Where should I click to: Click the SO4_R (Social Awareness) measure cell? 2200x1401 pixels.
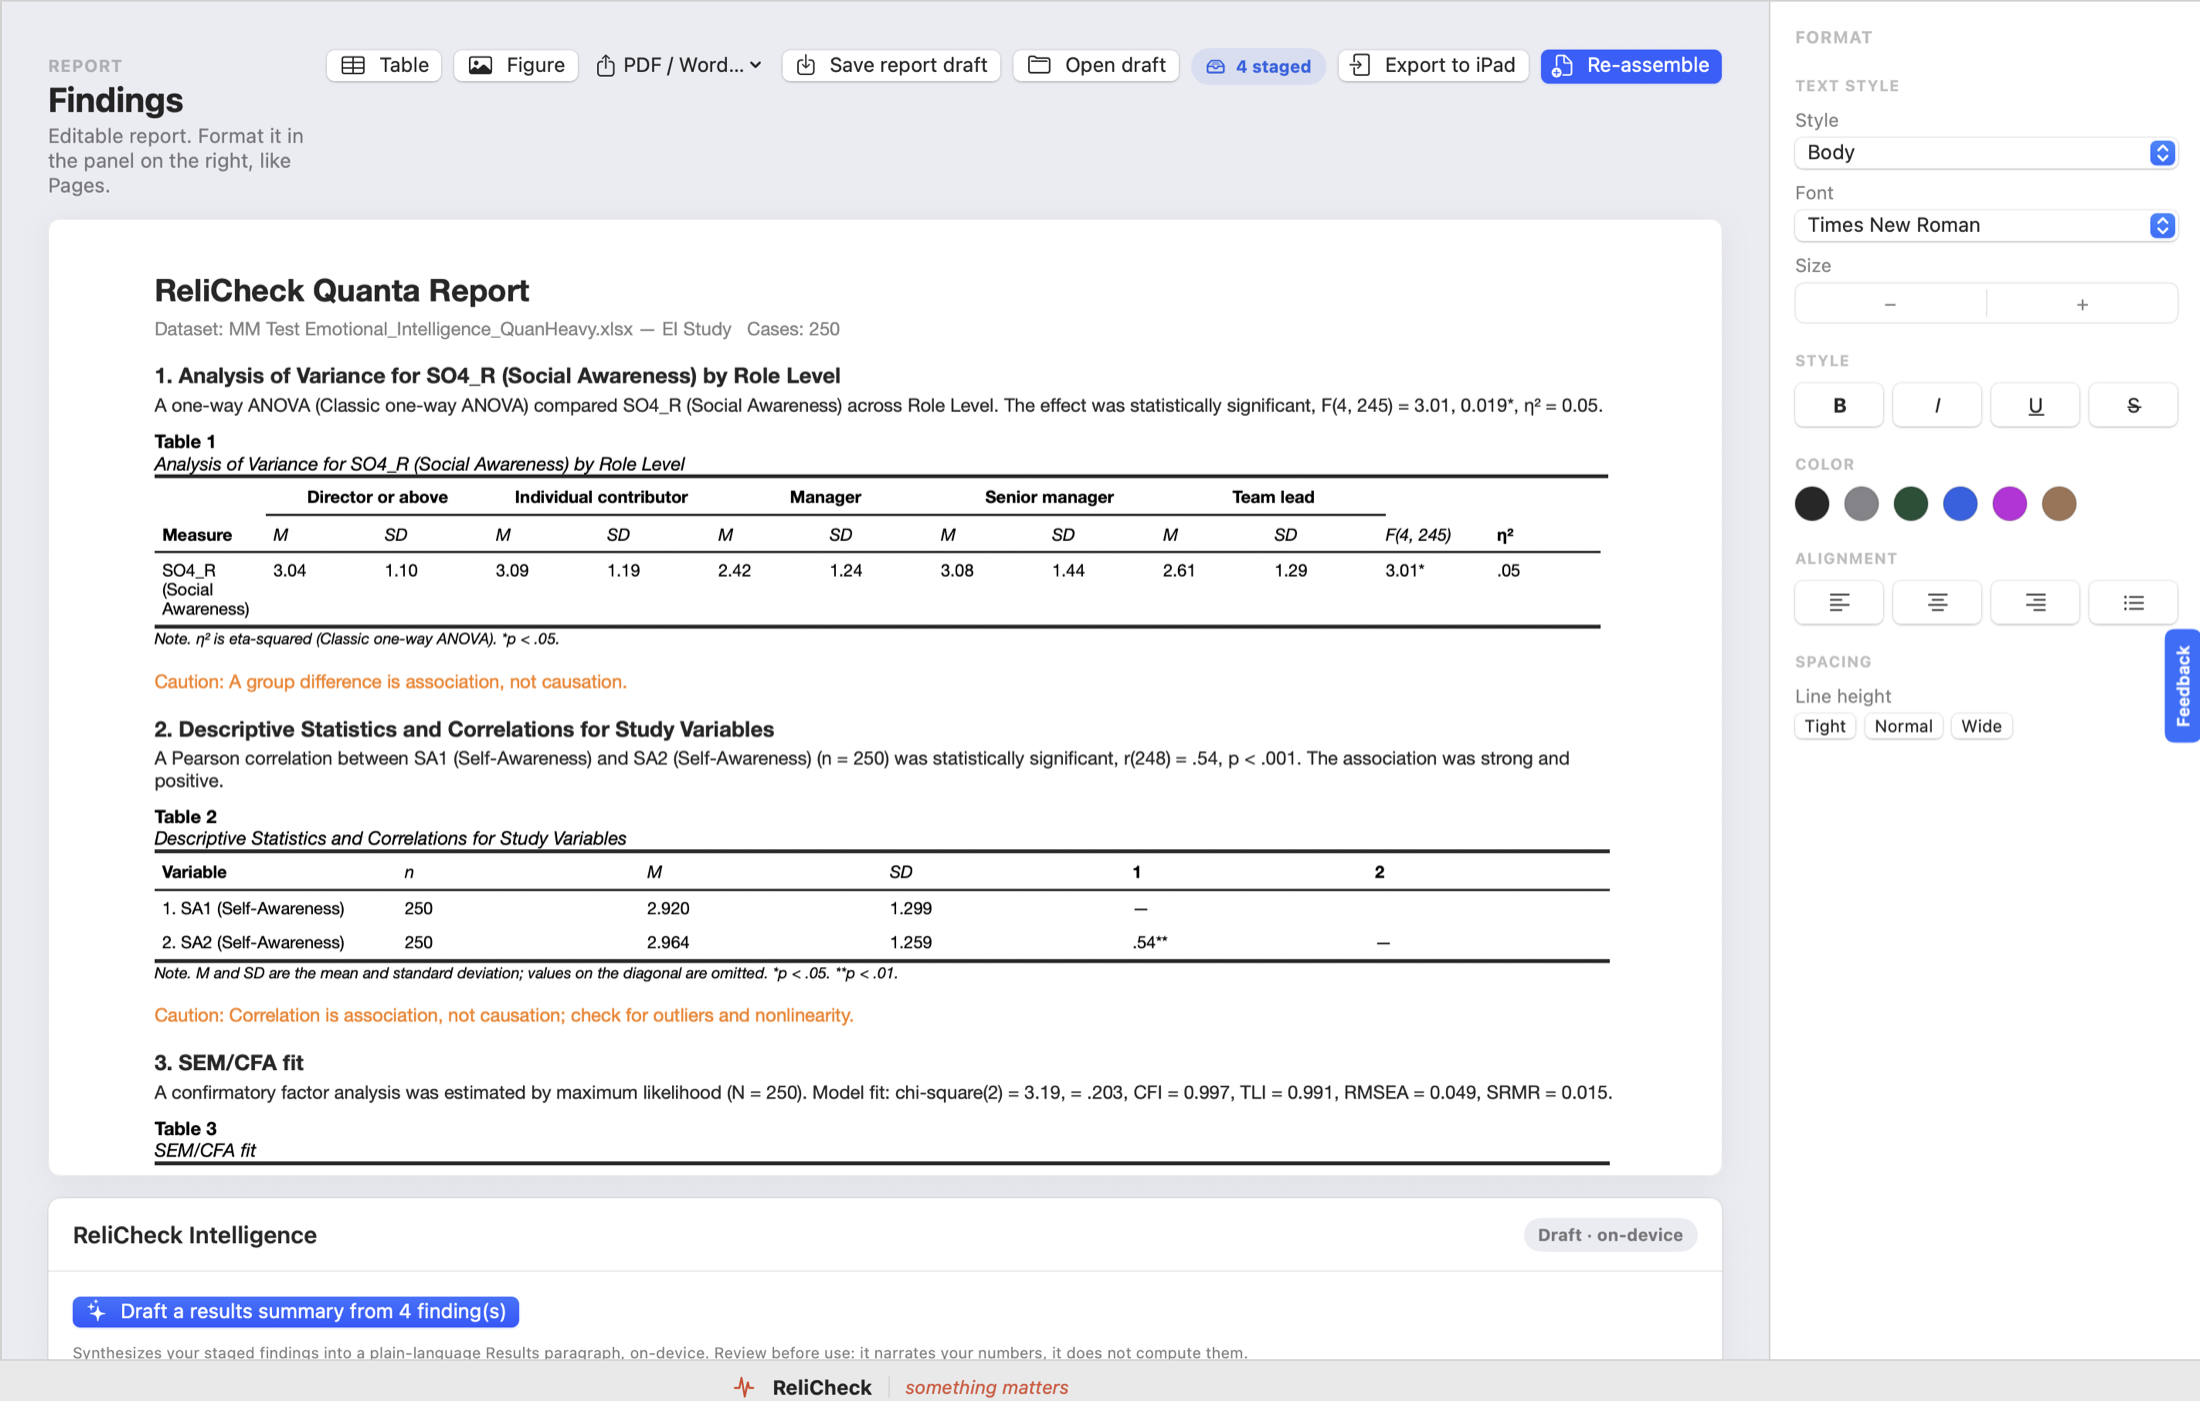point(205,589)
